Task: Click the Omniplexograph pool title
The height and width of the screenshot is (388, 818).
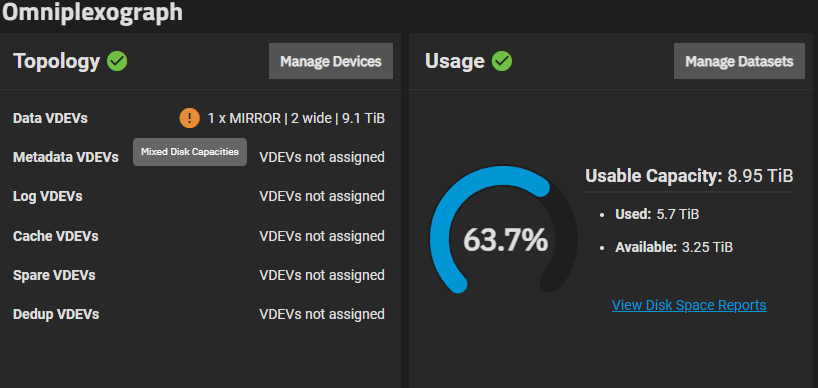Action: tap(92, 12)
